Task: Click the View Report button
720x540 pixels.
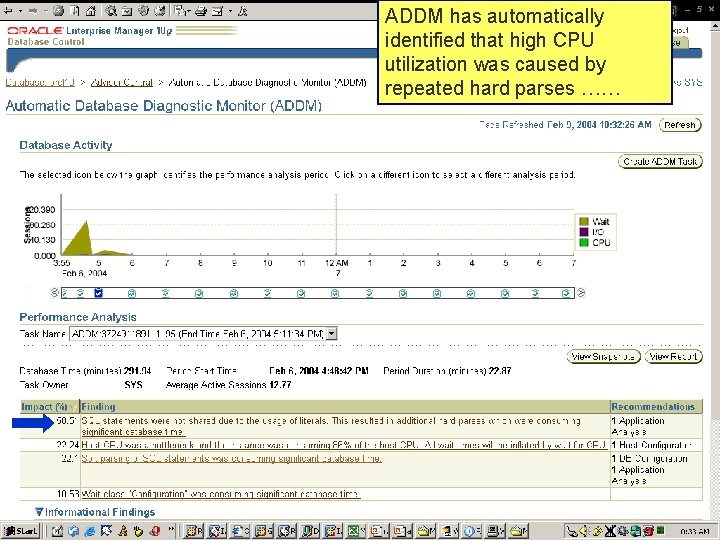Action: click(x=674, y=357)
